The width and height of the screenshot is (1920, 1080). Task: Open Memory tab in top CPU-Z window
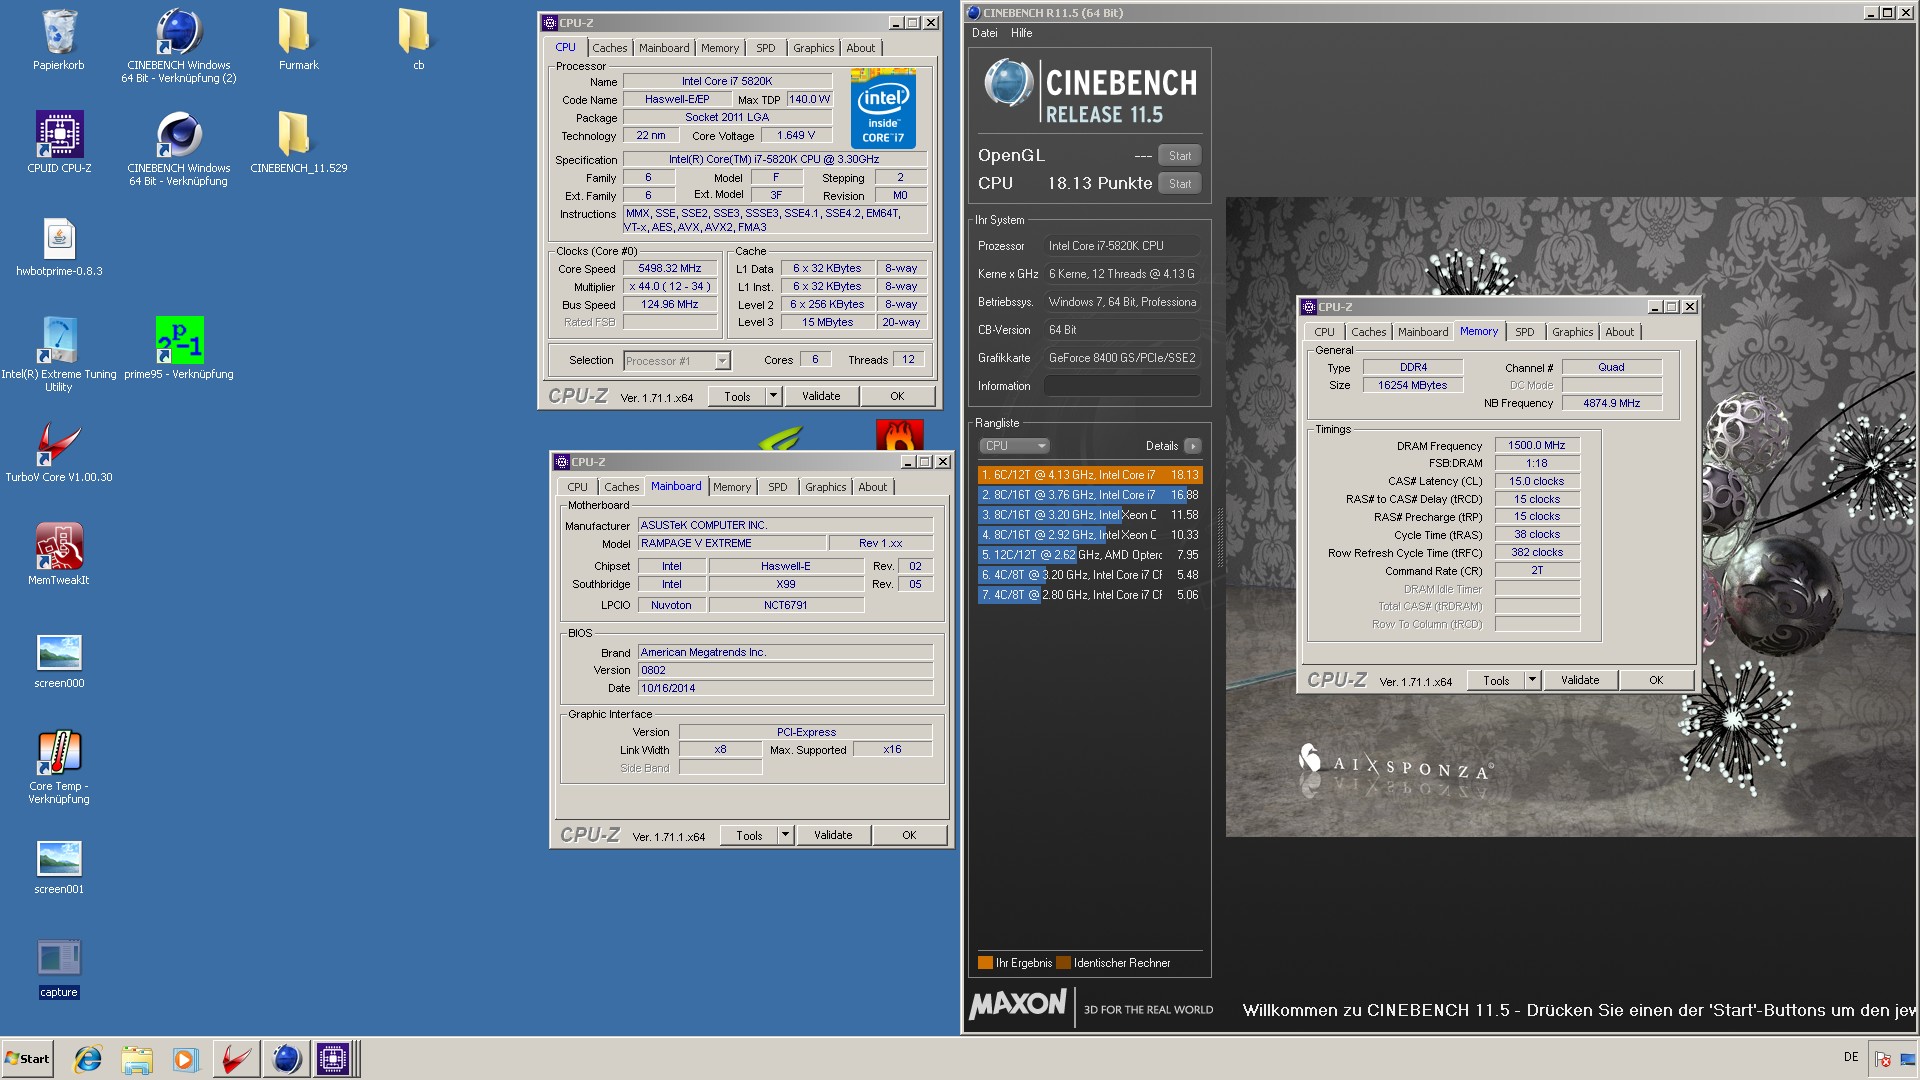[x=719, y=48]
